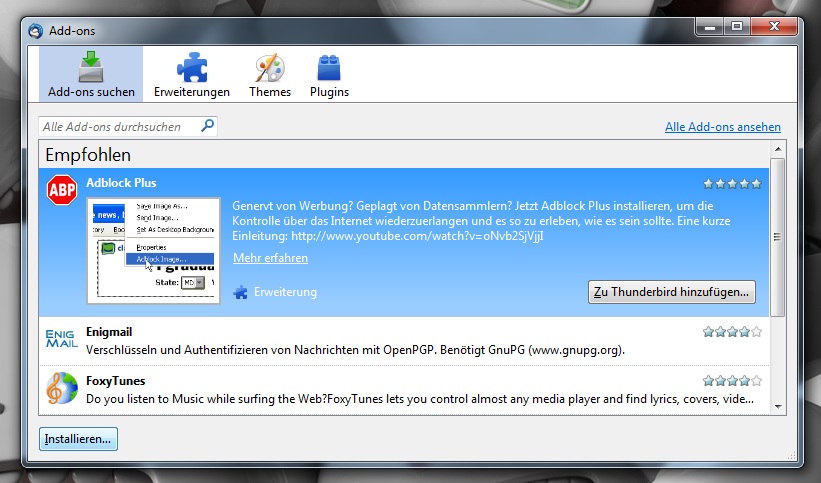Open the Adblock Plus preview screenshot
The height and width of the screenshot is (483, 821).
(x=153, y=250)
